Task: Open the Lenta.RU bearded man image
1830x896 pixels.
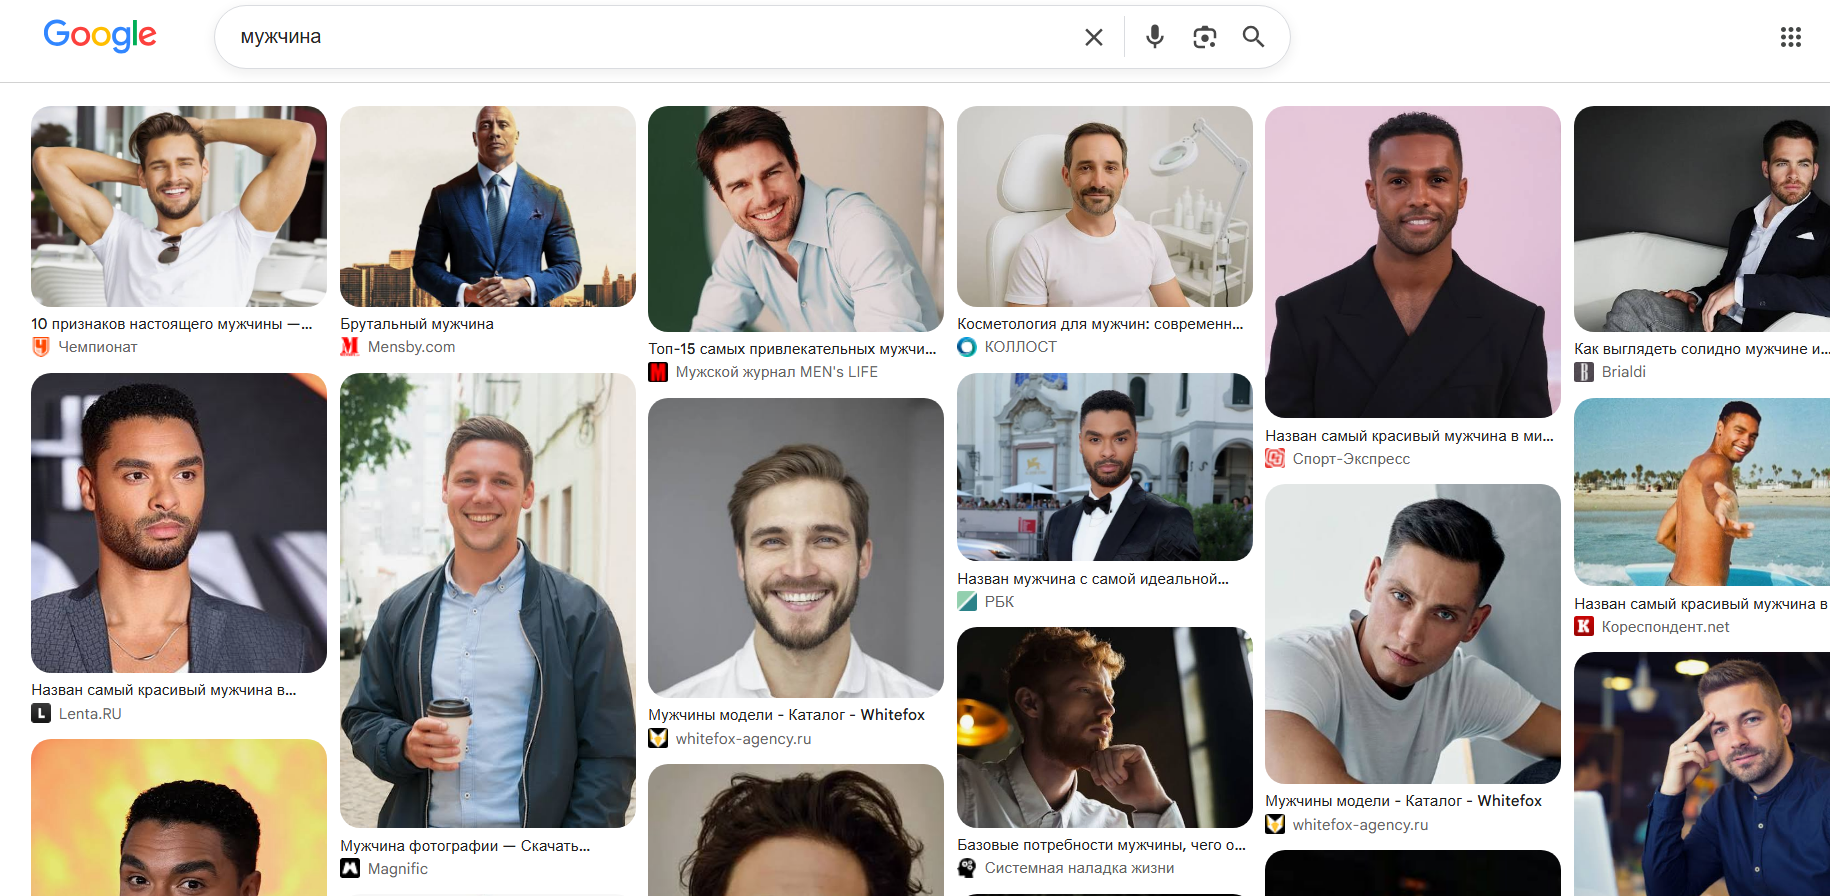Action: tap(179, 523)
